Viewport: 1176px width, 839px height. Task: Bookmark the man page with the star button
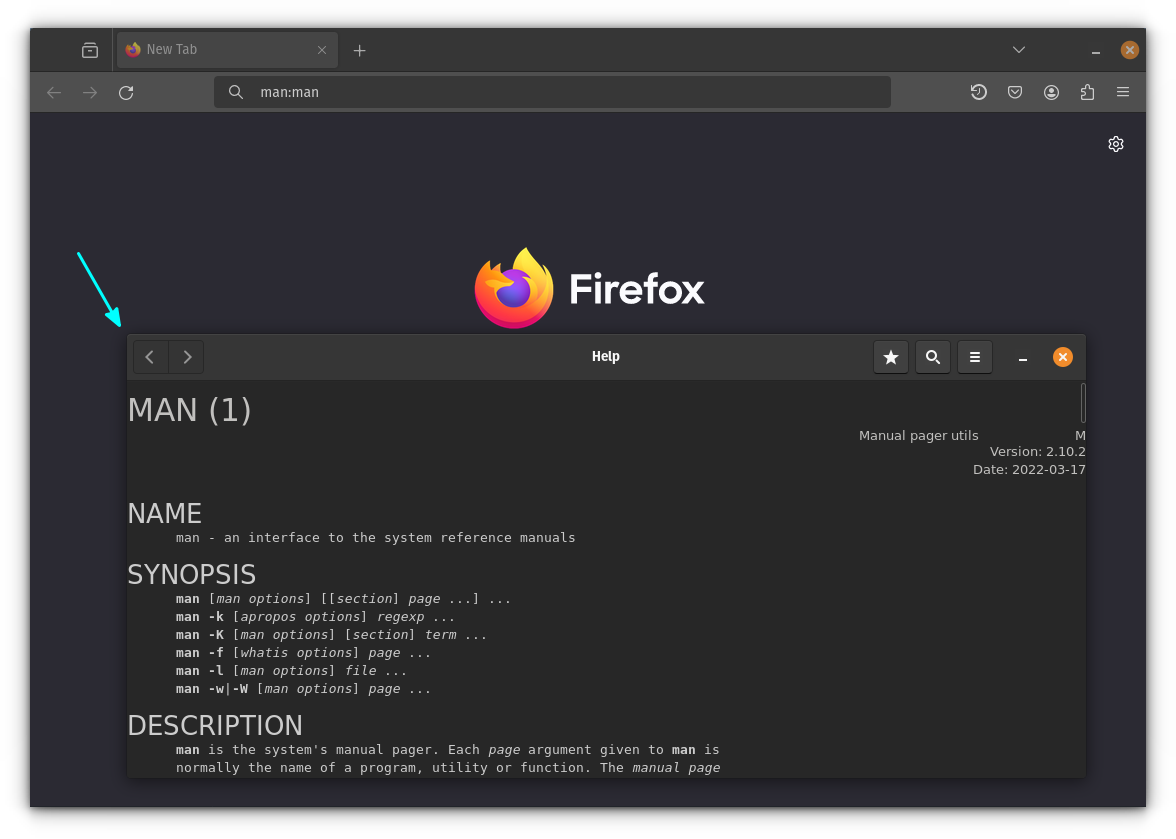tap(891, 357)
